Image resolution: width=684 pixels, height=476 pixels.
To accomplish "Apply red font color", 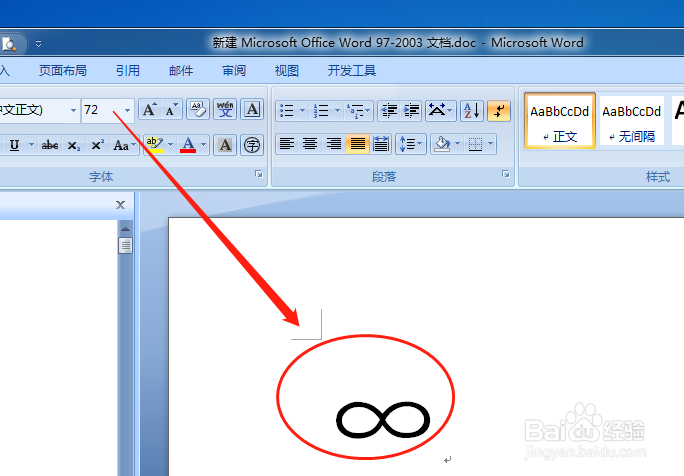I will click(x=188, y=144).
